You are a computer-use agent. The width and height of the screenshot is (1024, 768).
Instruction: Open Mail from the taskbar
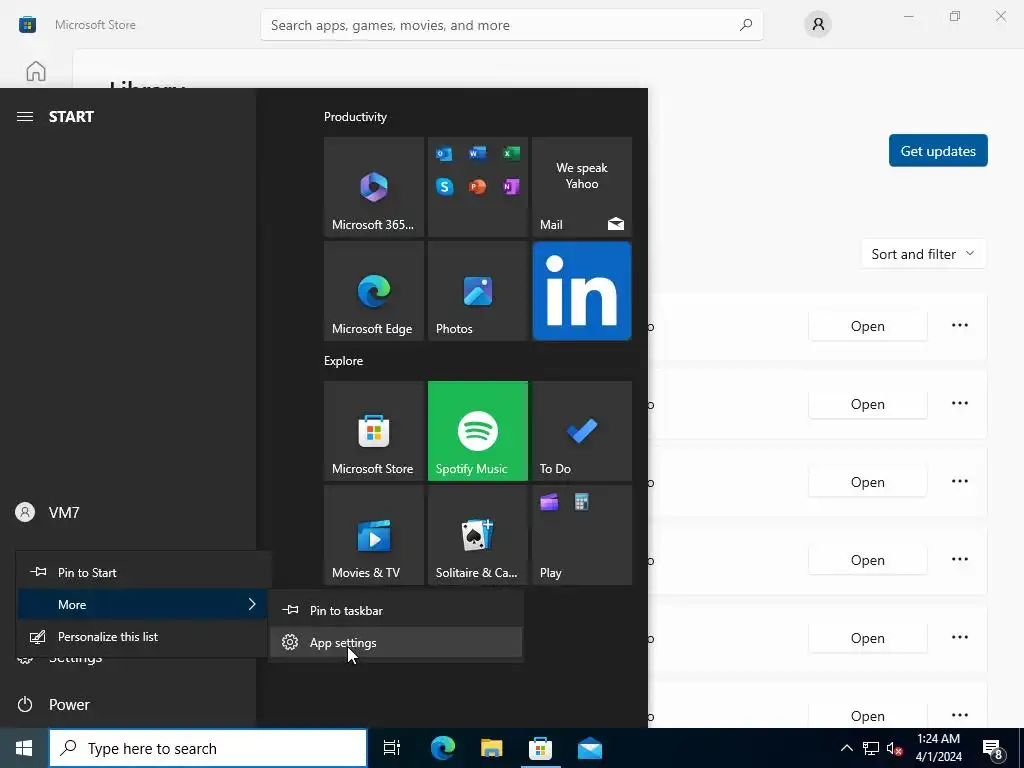click(590, 748)
